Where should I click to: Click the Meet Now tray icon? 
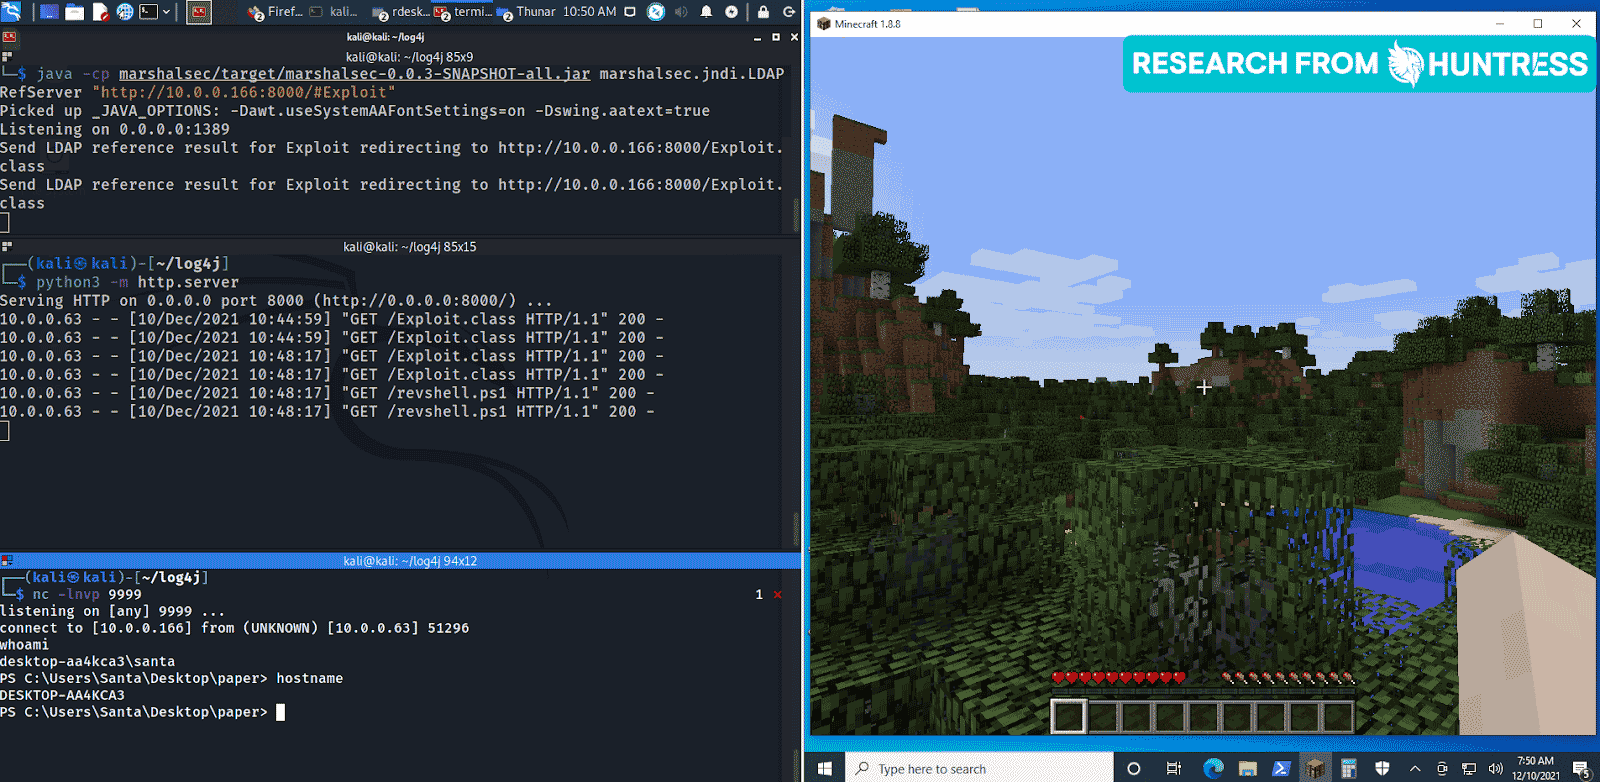1441,768
